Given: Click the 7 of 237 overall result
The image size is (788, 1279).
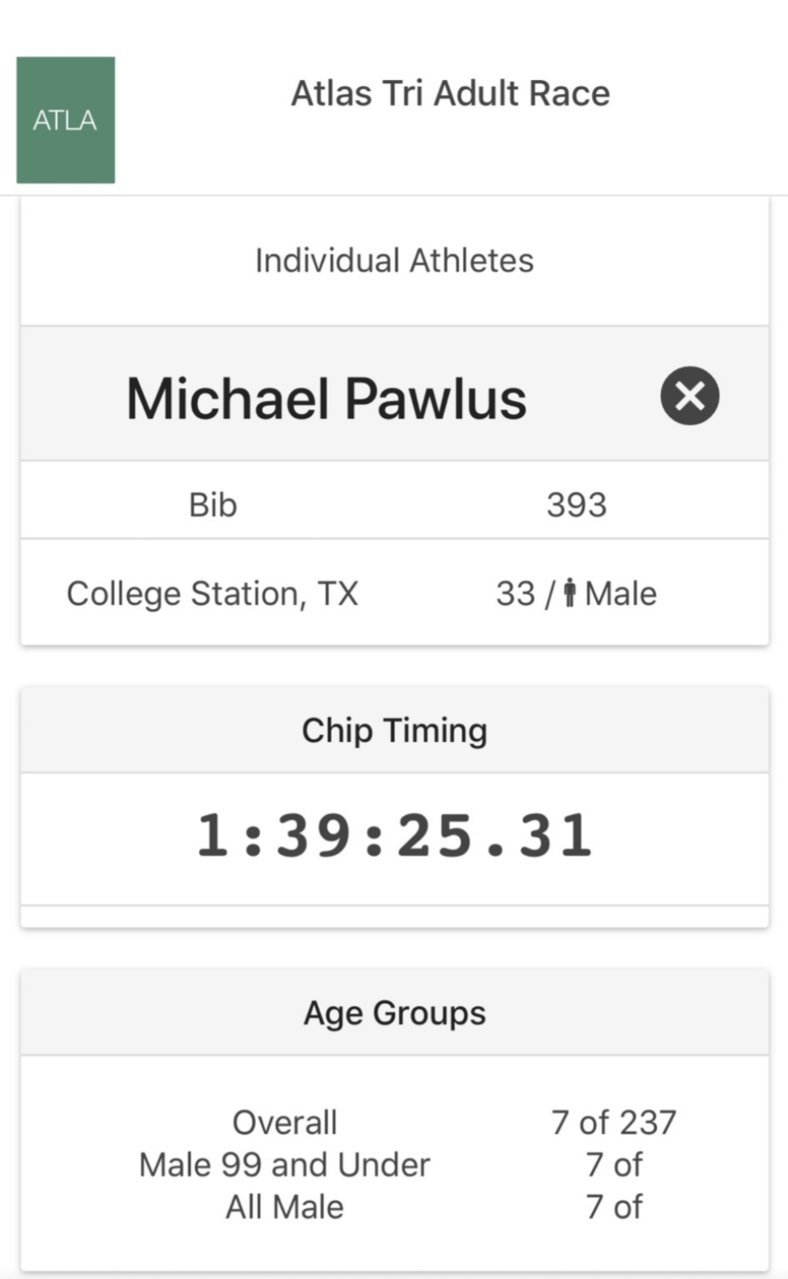Looking at the screenshot, I should (x=614, y=1122).
